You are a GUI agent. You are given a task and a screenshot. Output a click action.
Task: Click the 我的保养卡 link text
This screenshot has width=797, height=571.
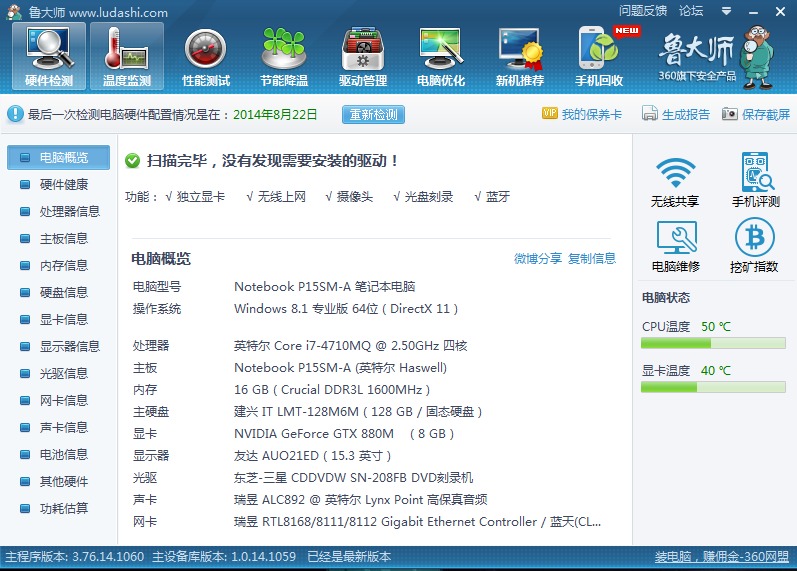click(x=592, y=114)
